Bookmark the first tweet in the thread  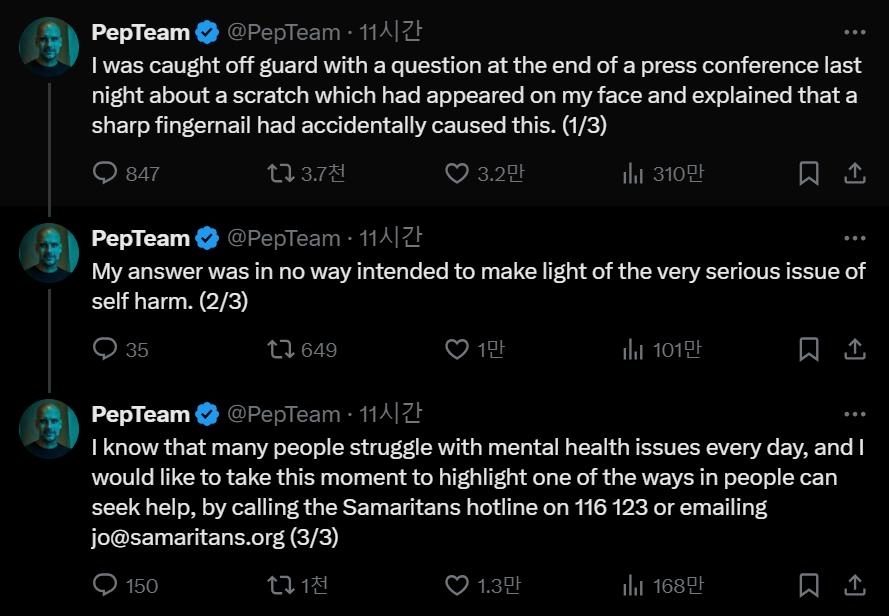tap(809, 174)
